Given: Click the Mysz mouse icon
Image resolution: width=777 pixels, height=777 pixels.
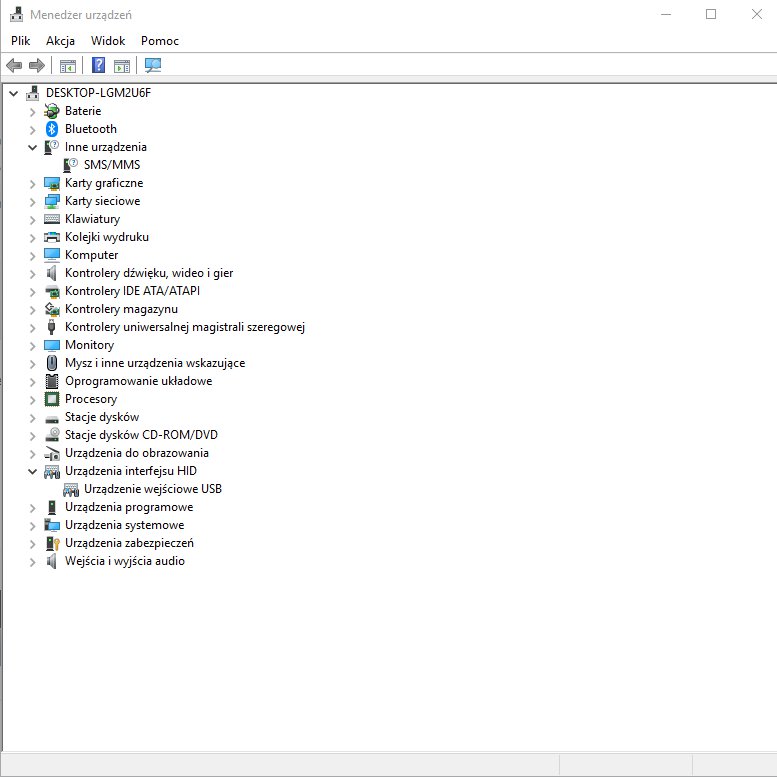Looking at the screenshot, I should 52,363.
